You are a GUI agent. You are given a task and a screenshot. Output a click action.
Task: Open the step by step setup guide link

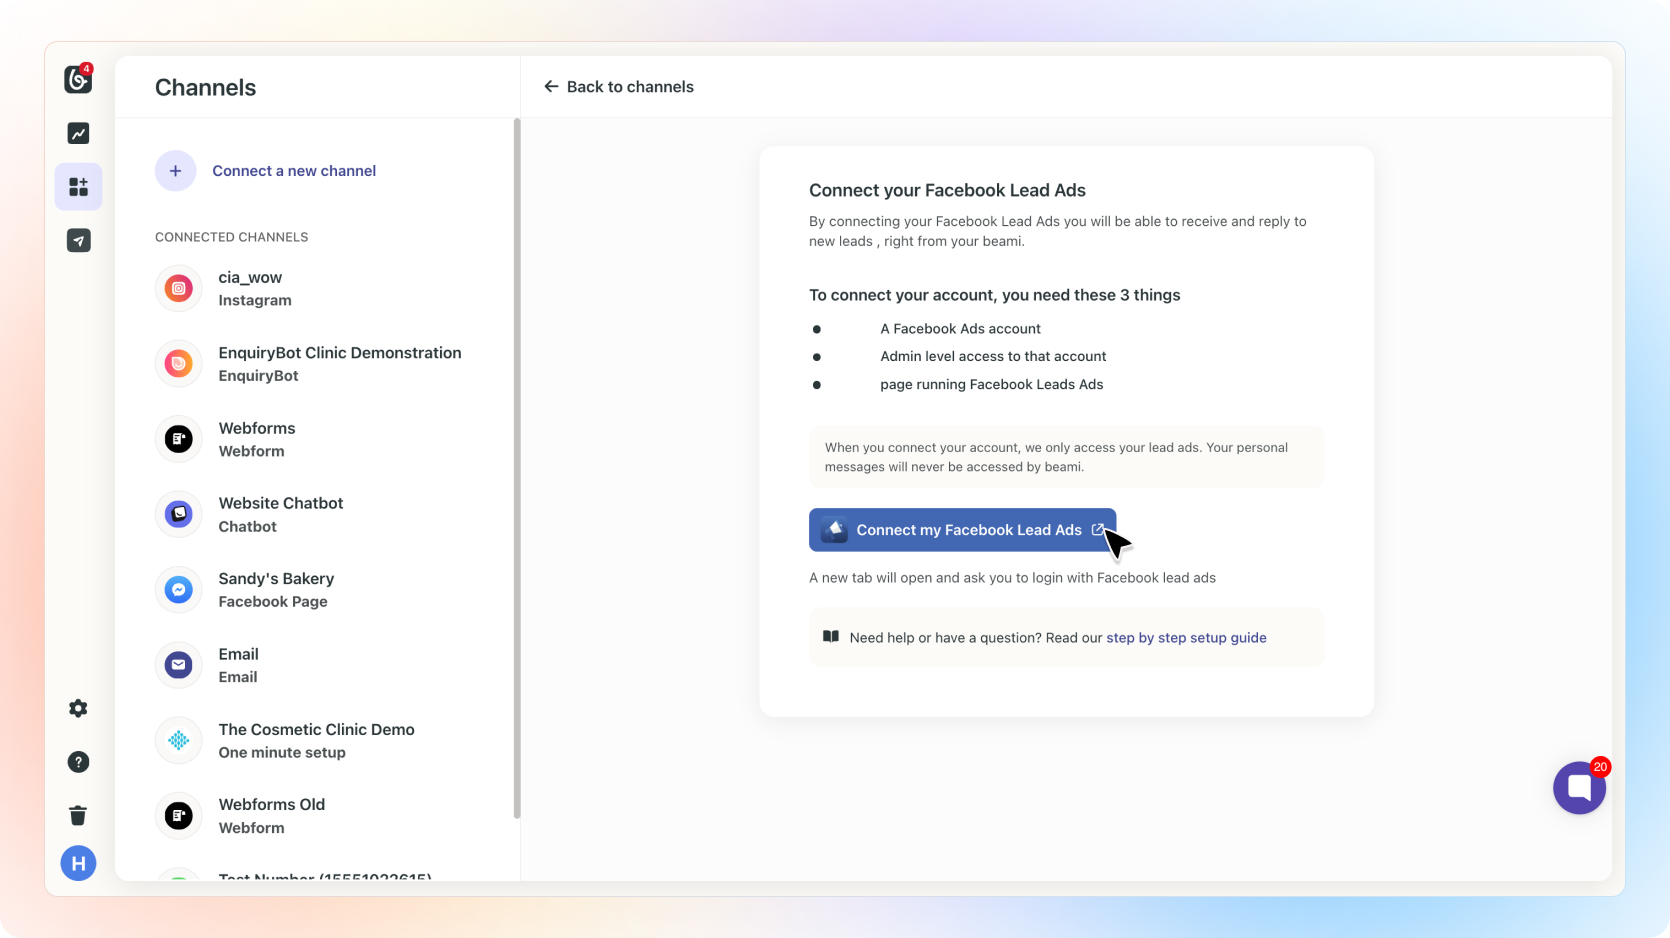(x=1186, y=638)
